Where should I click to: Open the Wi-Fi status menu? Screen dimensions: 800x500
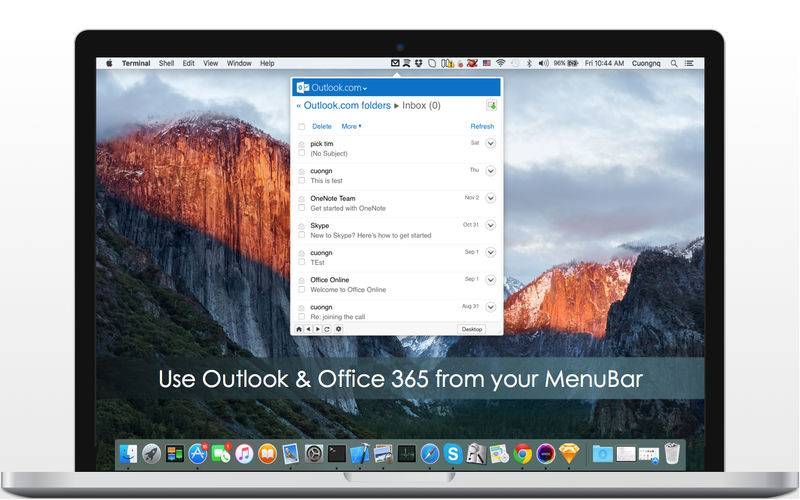[501, 63]
